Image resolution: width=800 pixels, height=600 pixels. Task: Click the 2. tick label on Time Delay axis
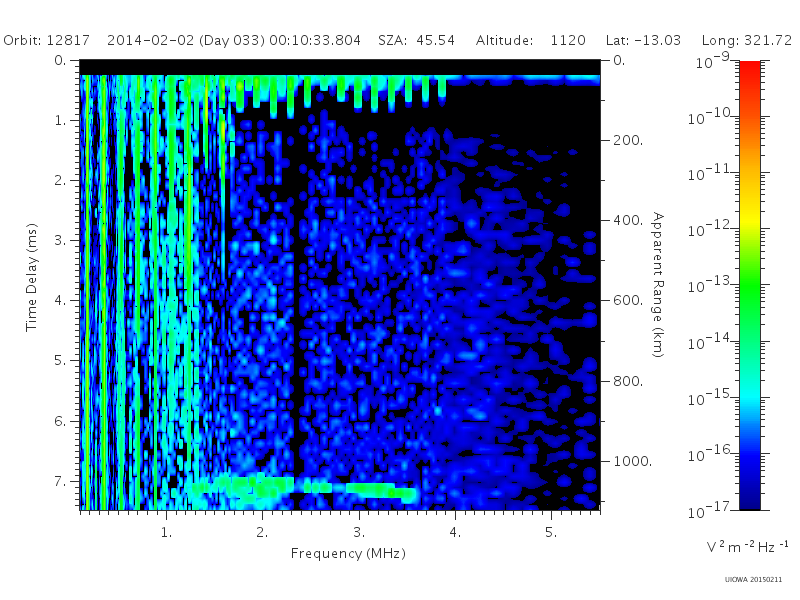(60, 181)
